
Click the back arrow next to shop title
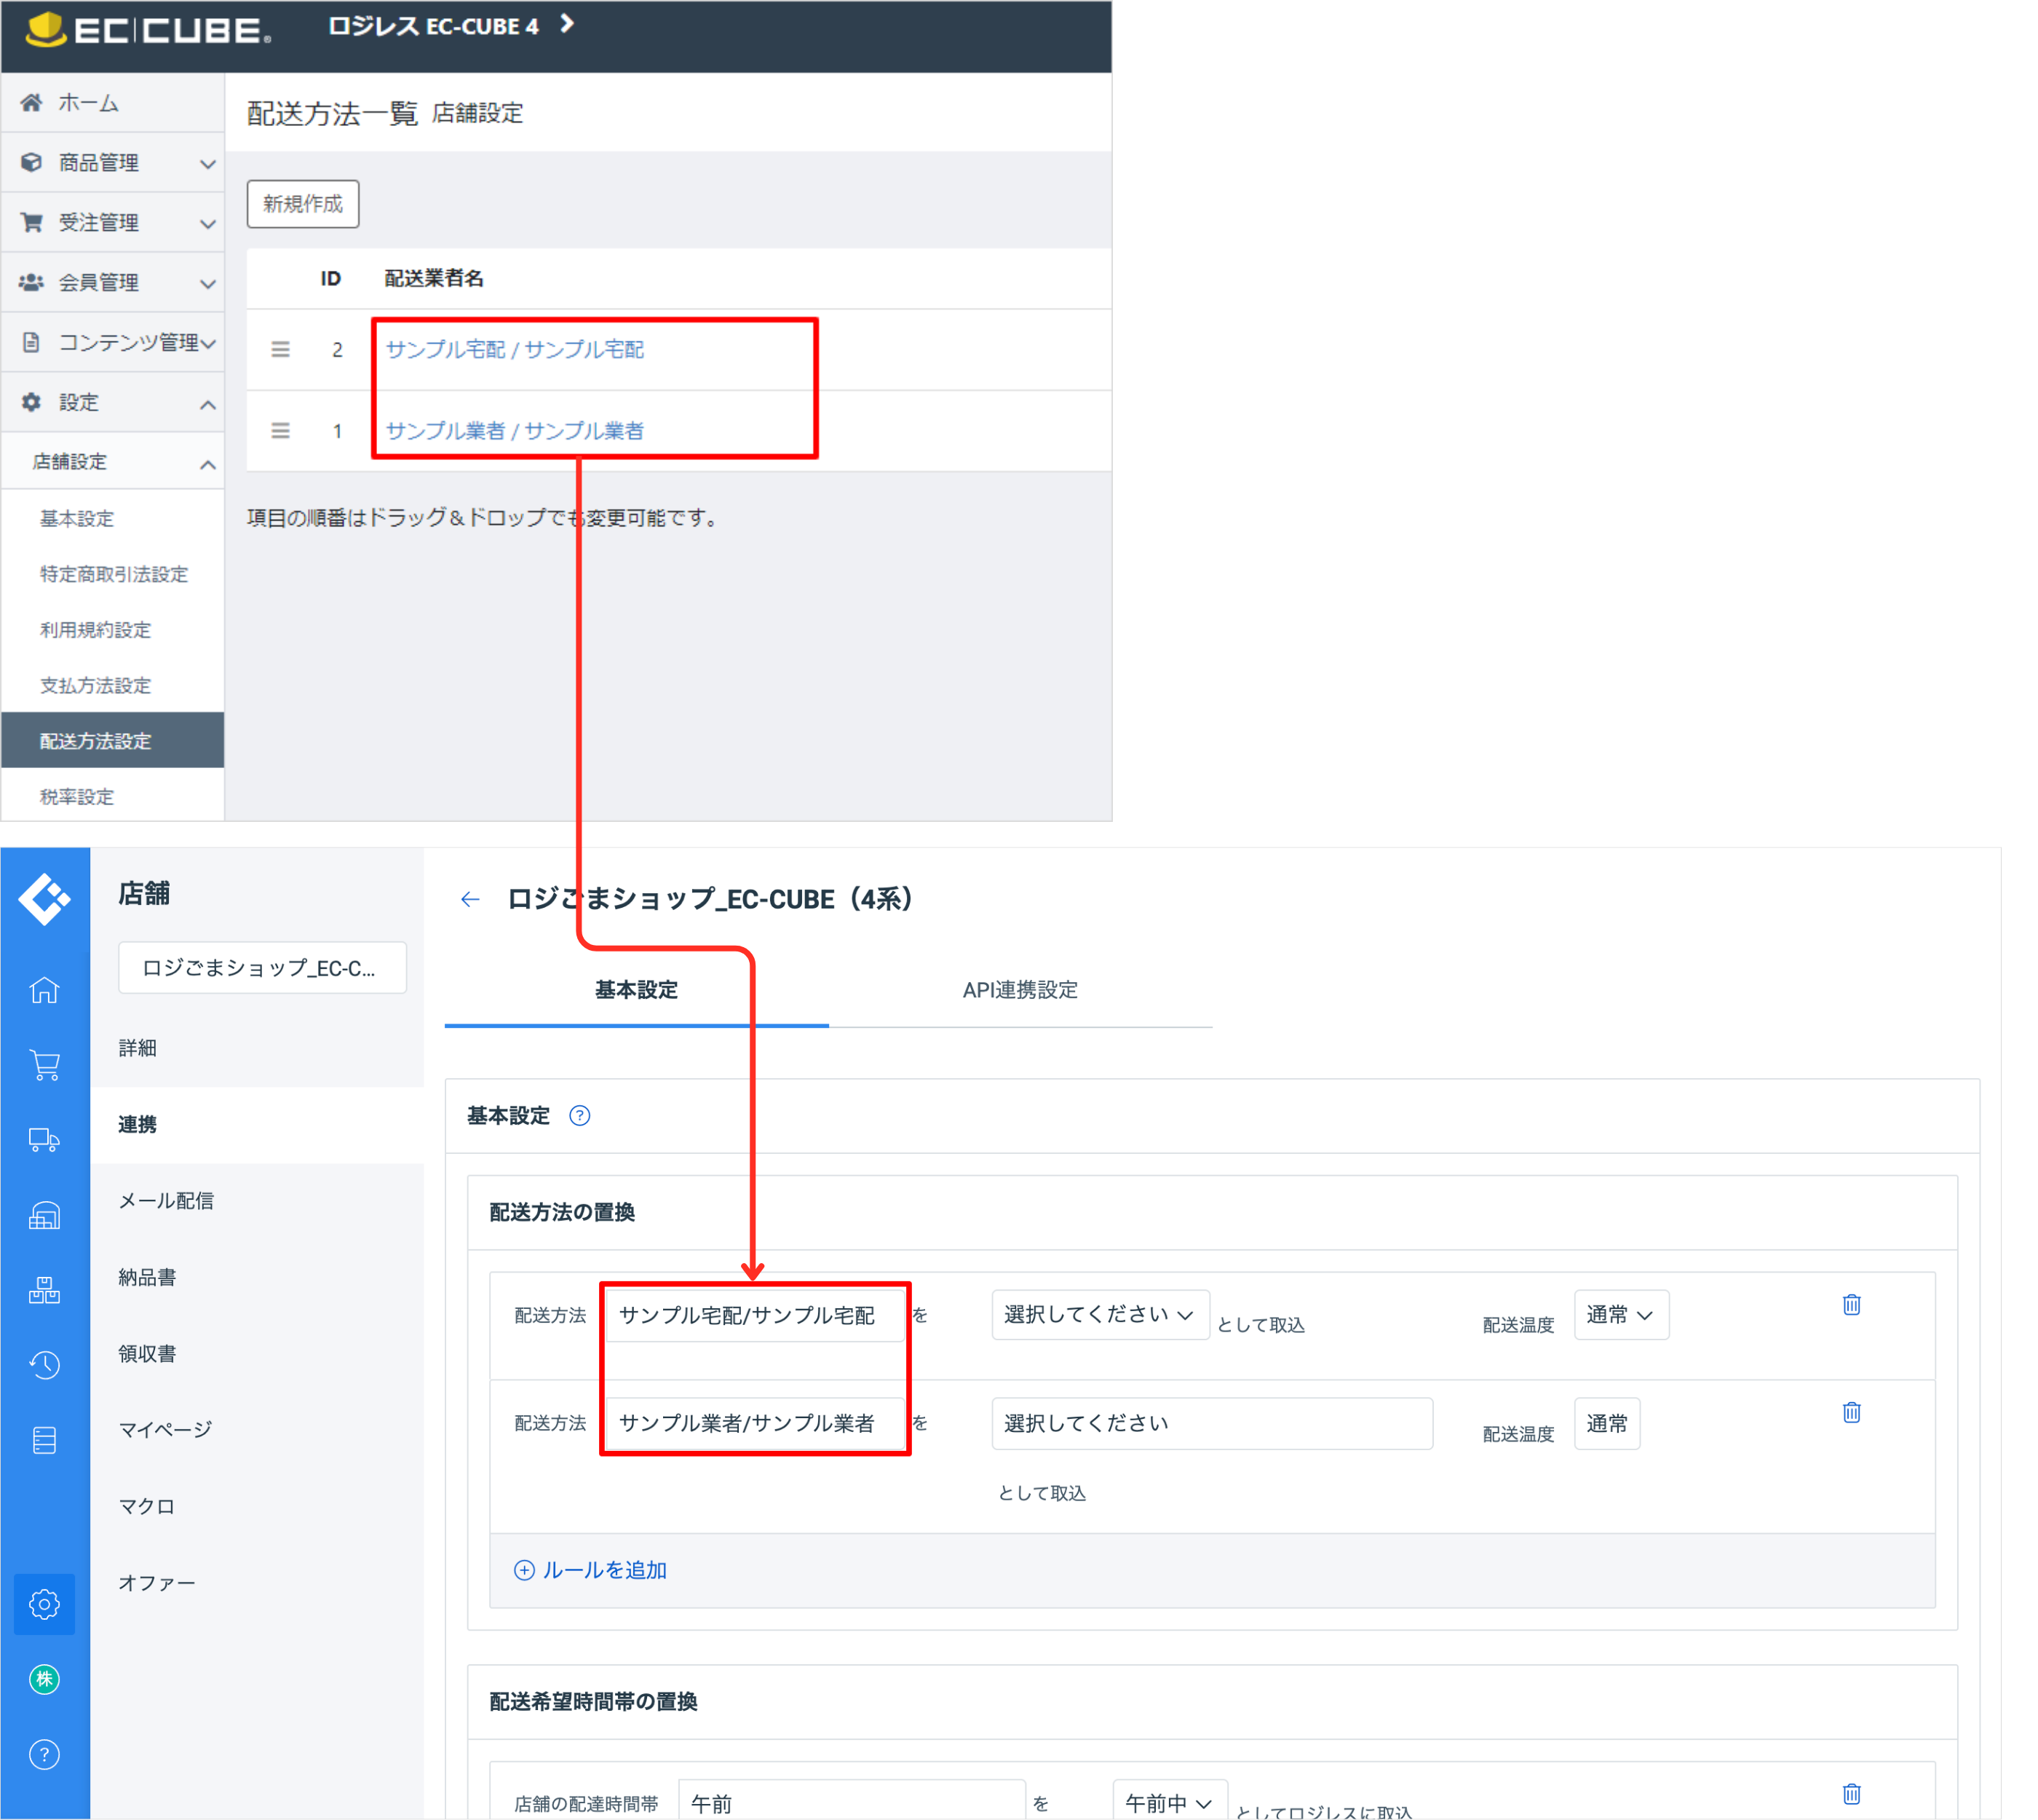click(x=470, y=899)
